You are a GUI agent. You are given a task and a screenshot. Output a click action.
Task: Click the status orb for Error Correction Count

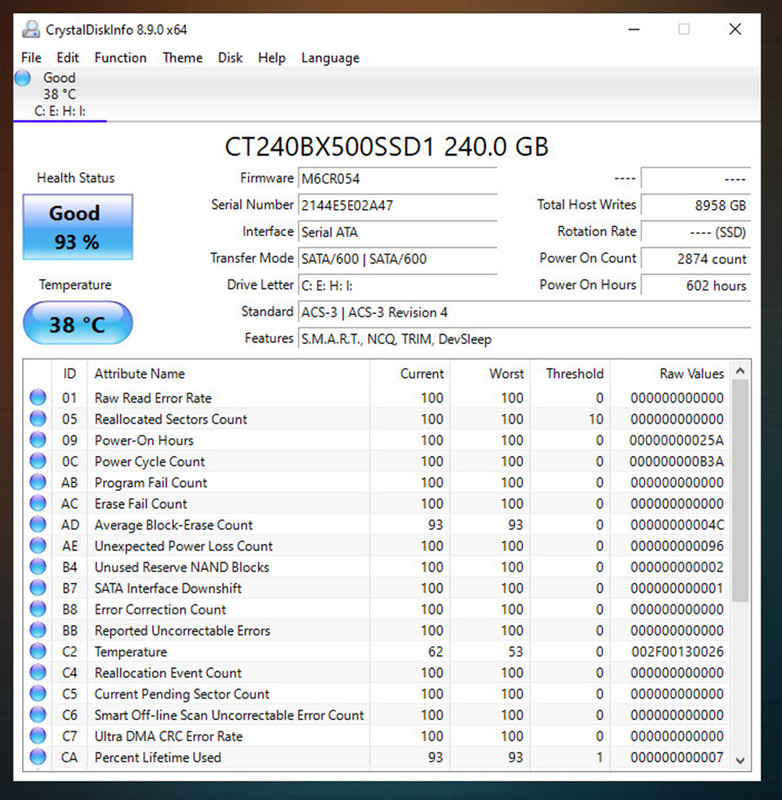[38, 609]
